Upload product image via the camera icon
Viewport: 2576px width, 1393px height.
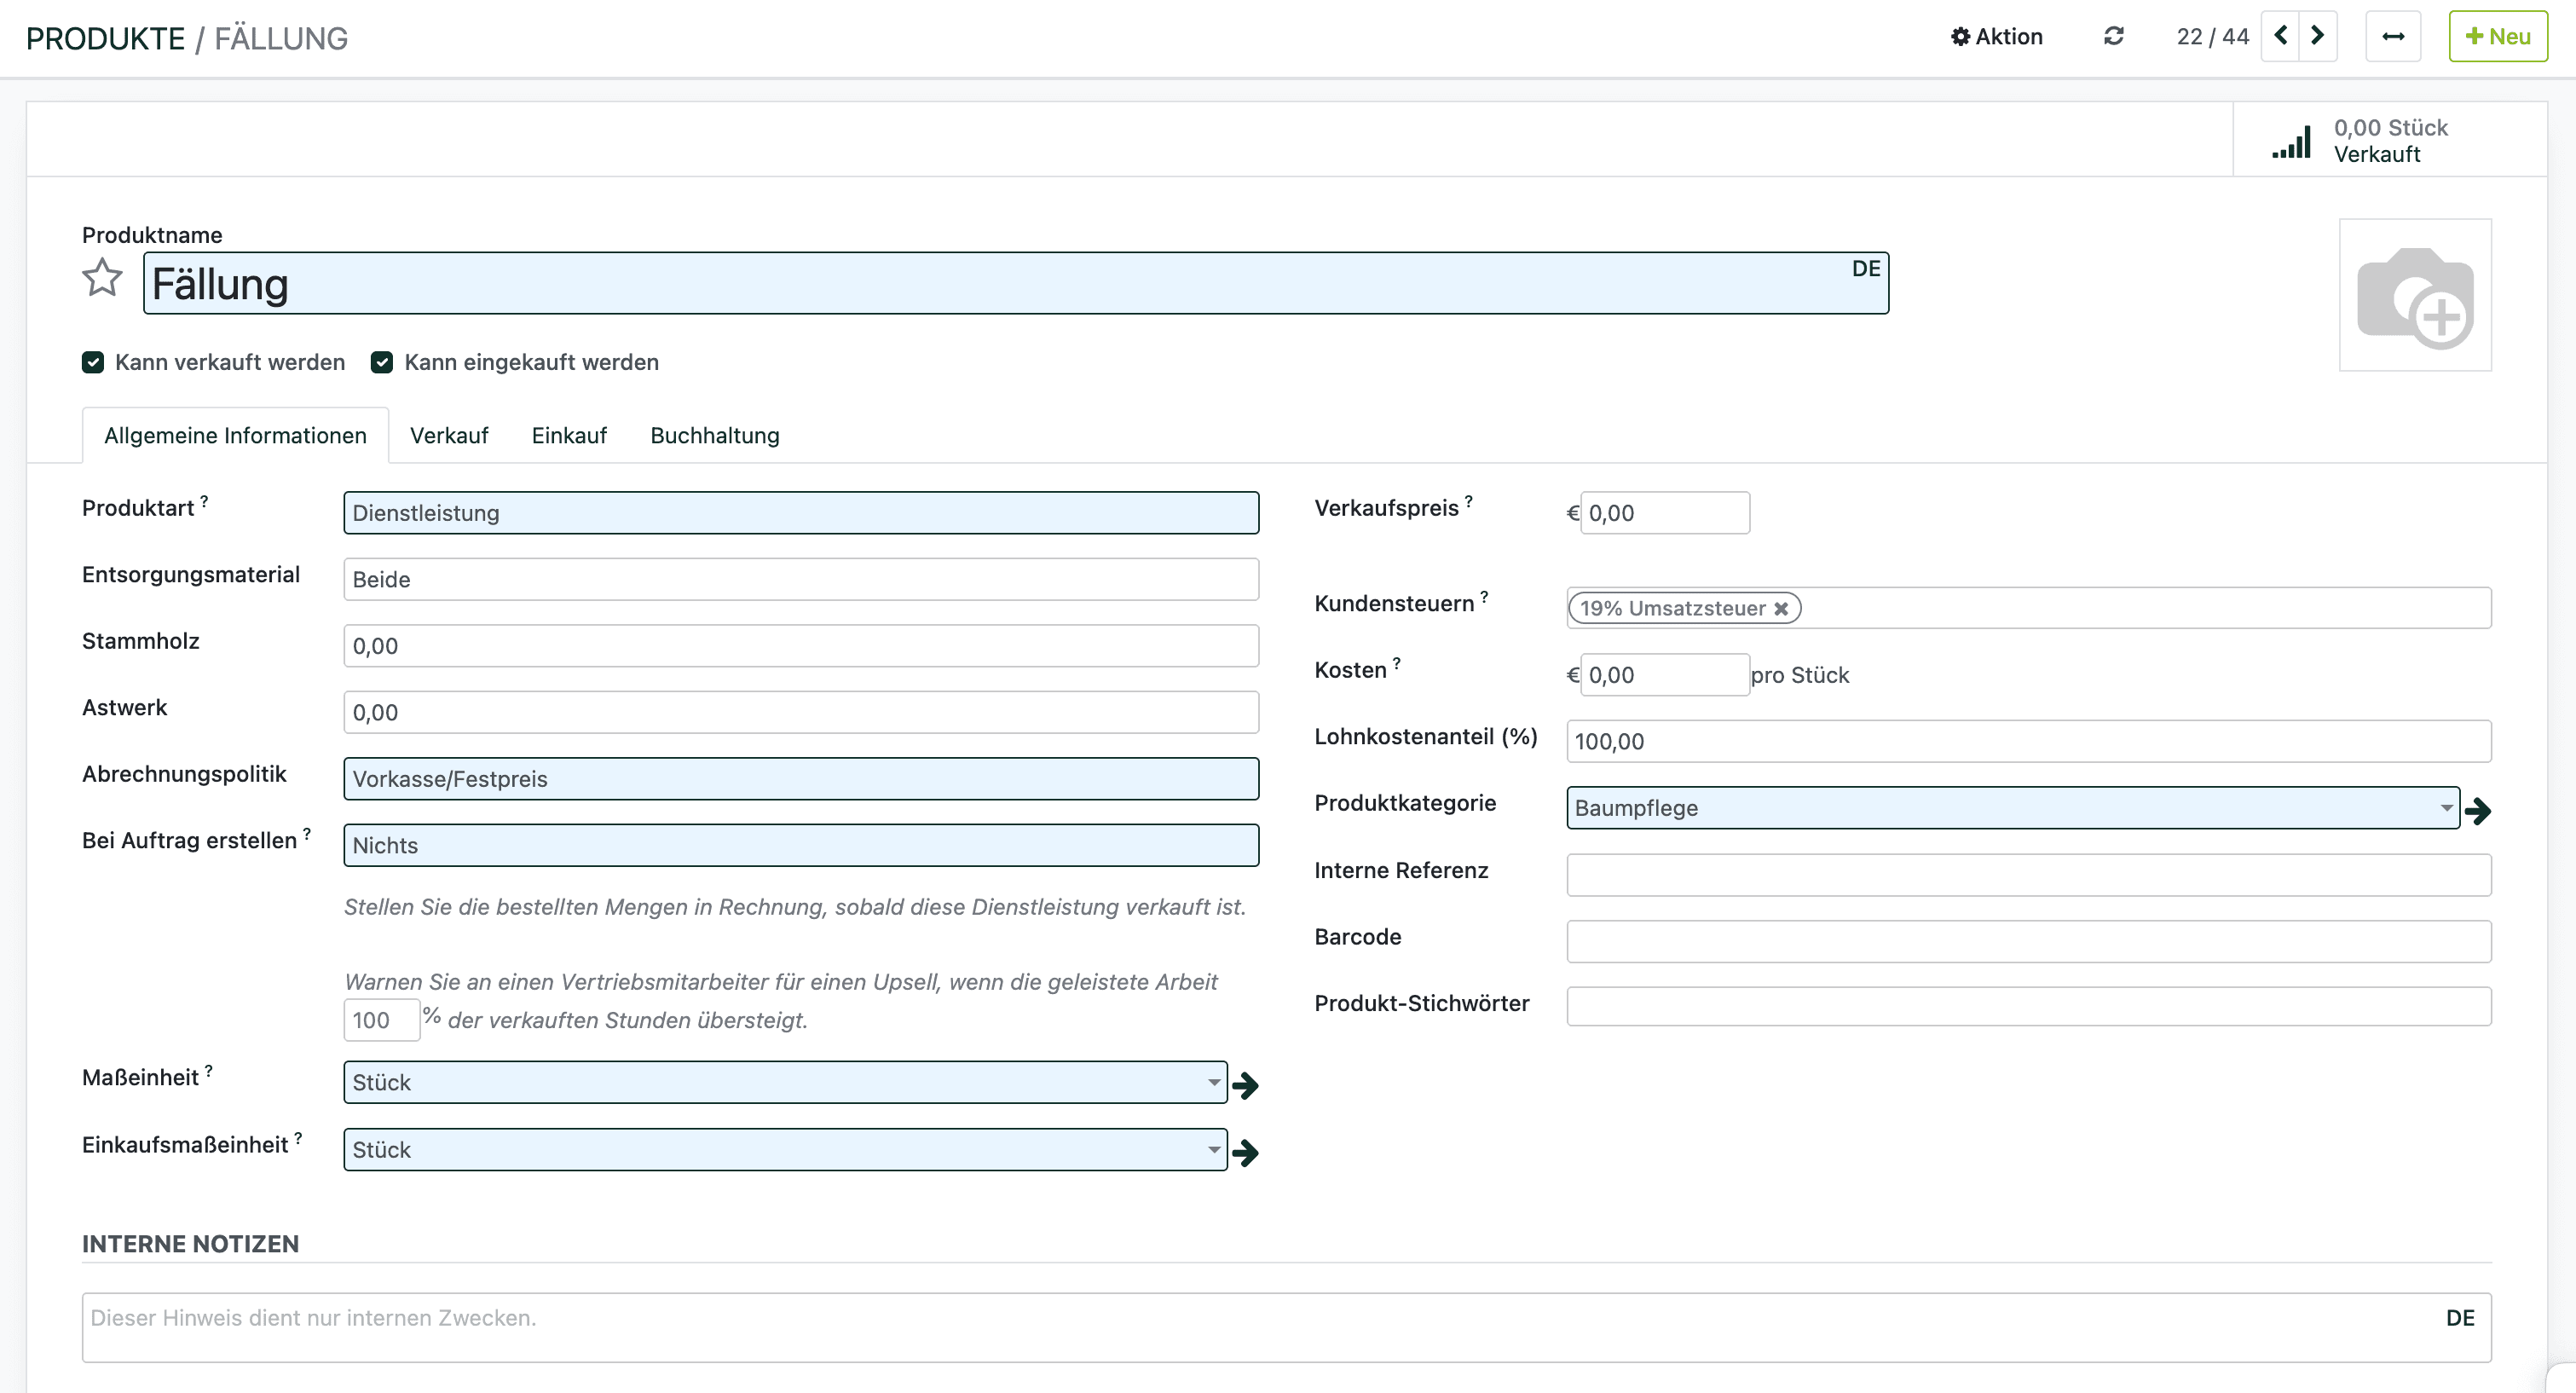(x=2415, y=296)
